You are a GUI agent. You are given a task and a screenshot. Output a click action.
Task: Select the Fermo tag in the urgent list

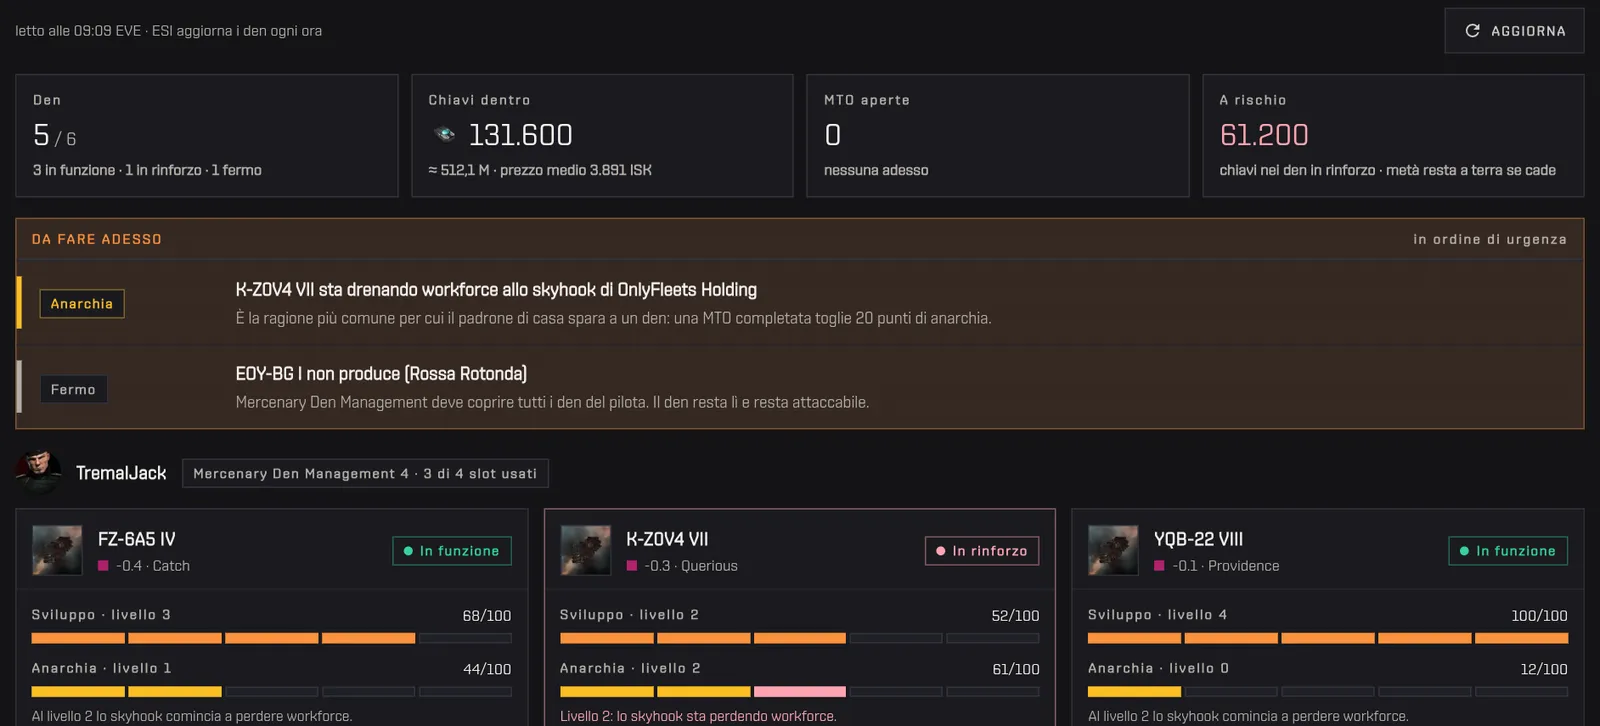[73, 390]
